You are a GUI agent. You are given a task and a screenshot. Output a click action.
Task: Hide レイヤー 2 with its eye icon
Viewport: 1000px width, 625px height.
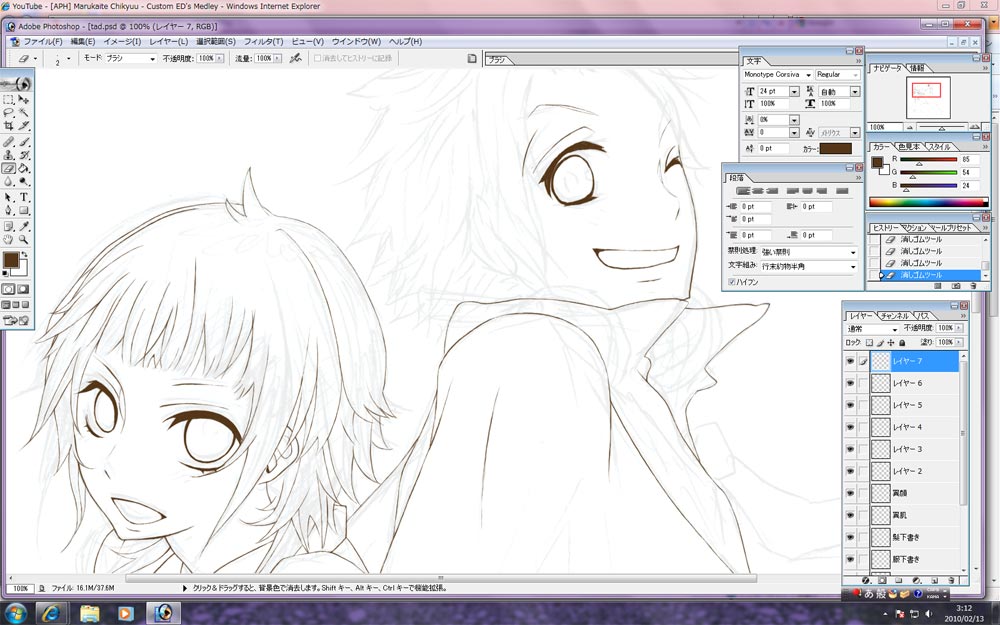click(850, 471)
